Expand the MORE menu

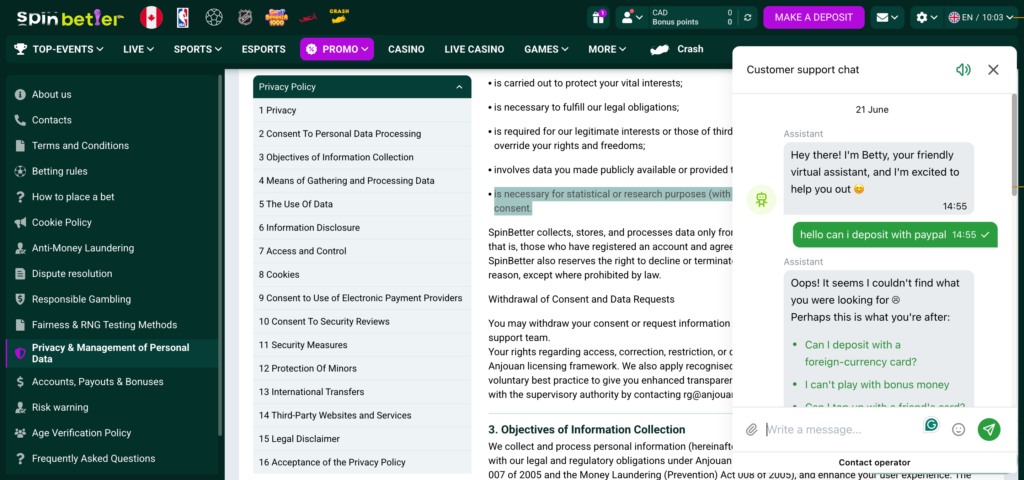[x=607, y=49]
